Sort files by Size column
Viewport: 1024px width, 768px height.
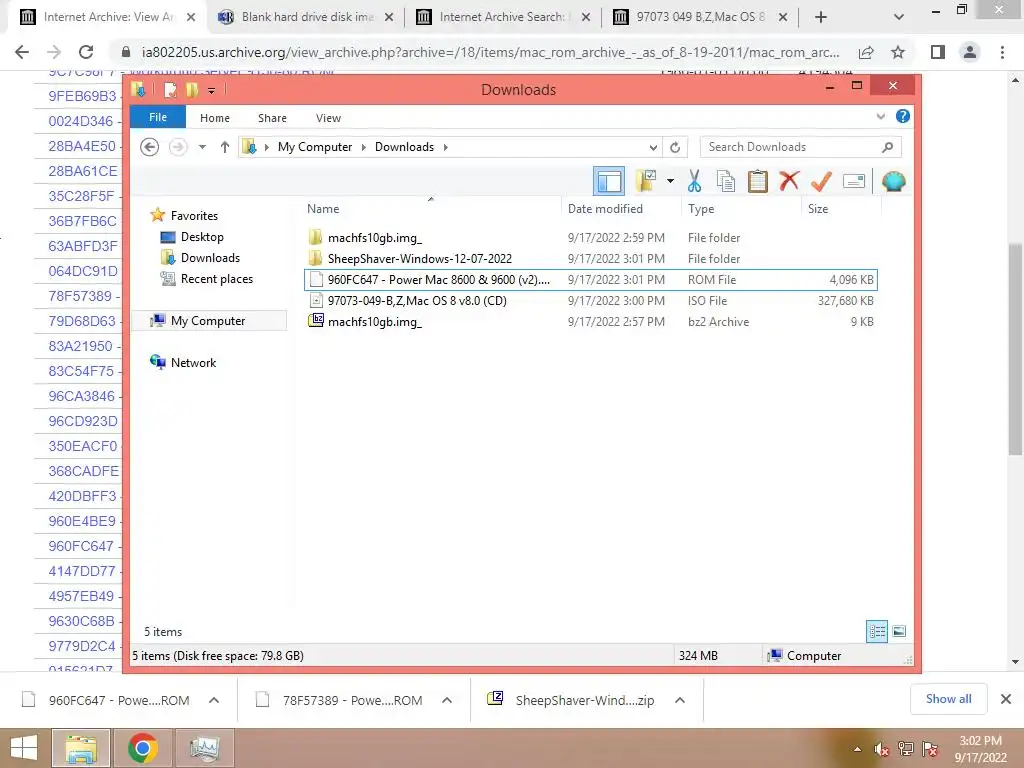818,208
